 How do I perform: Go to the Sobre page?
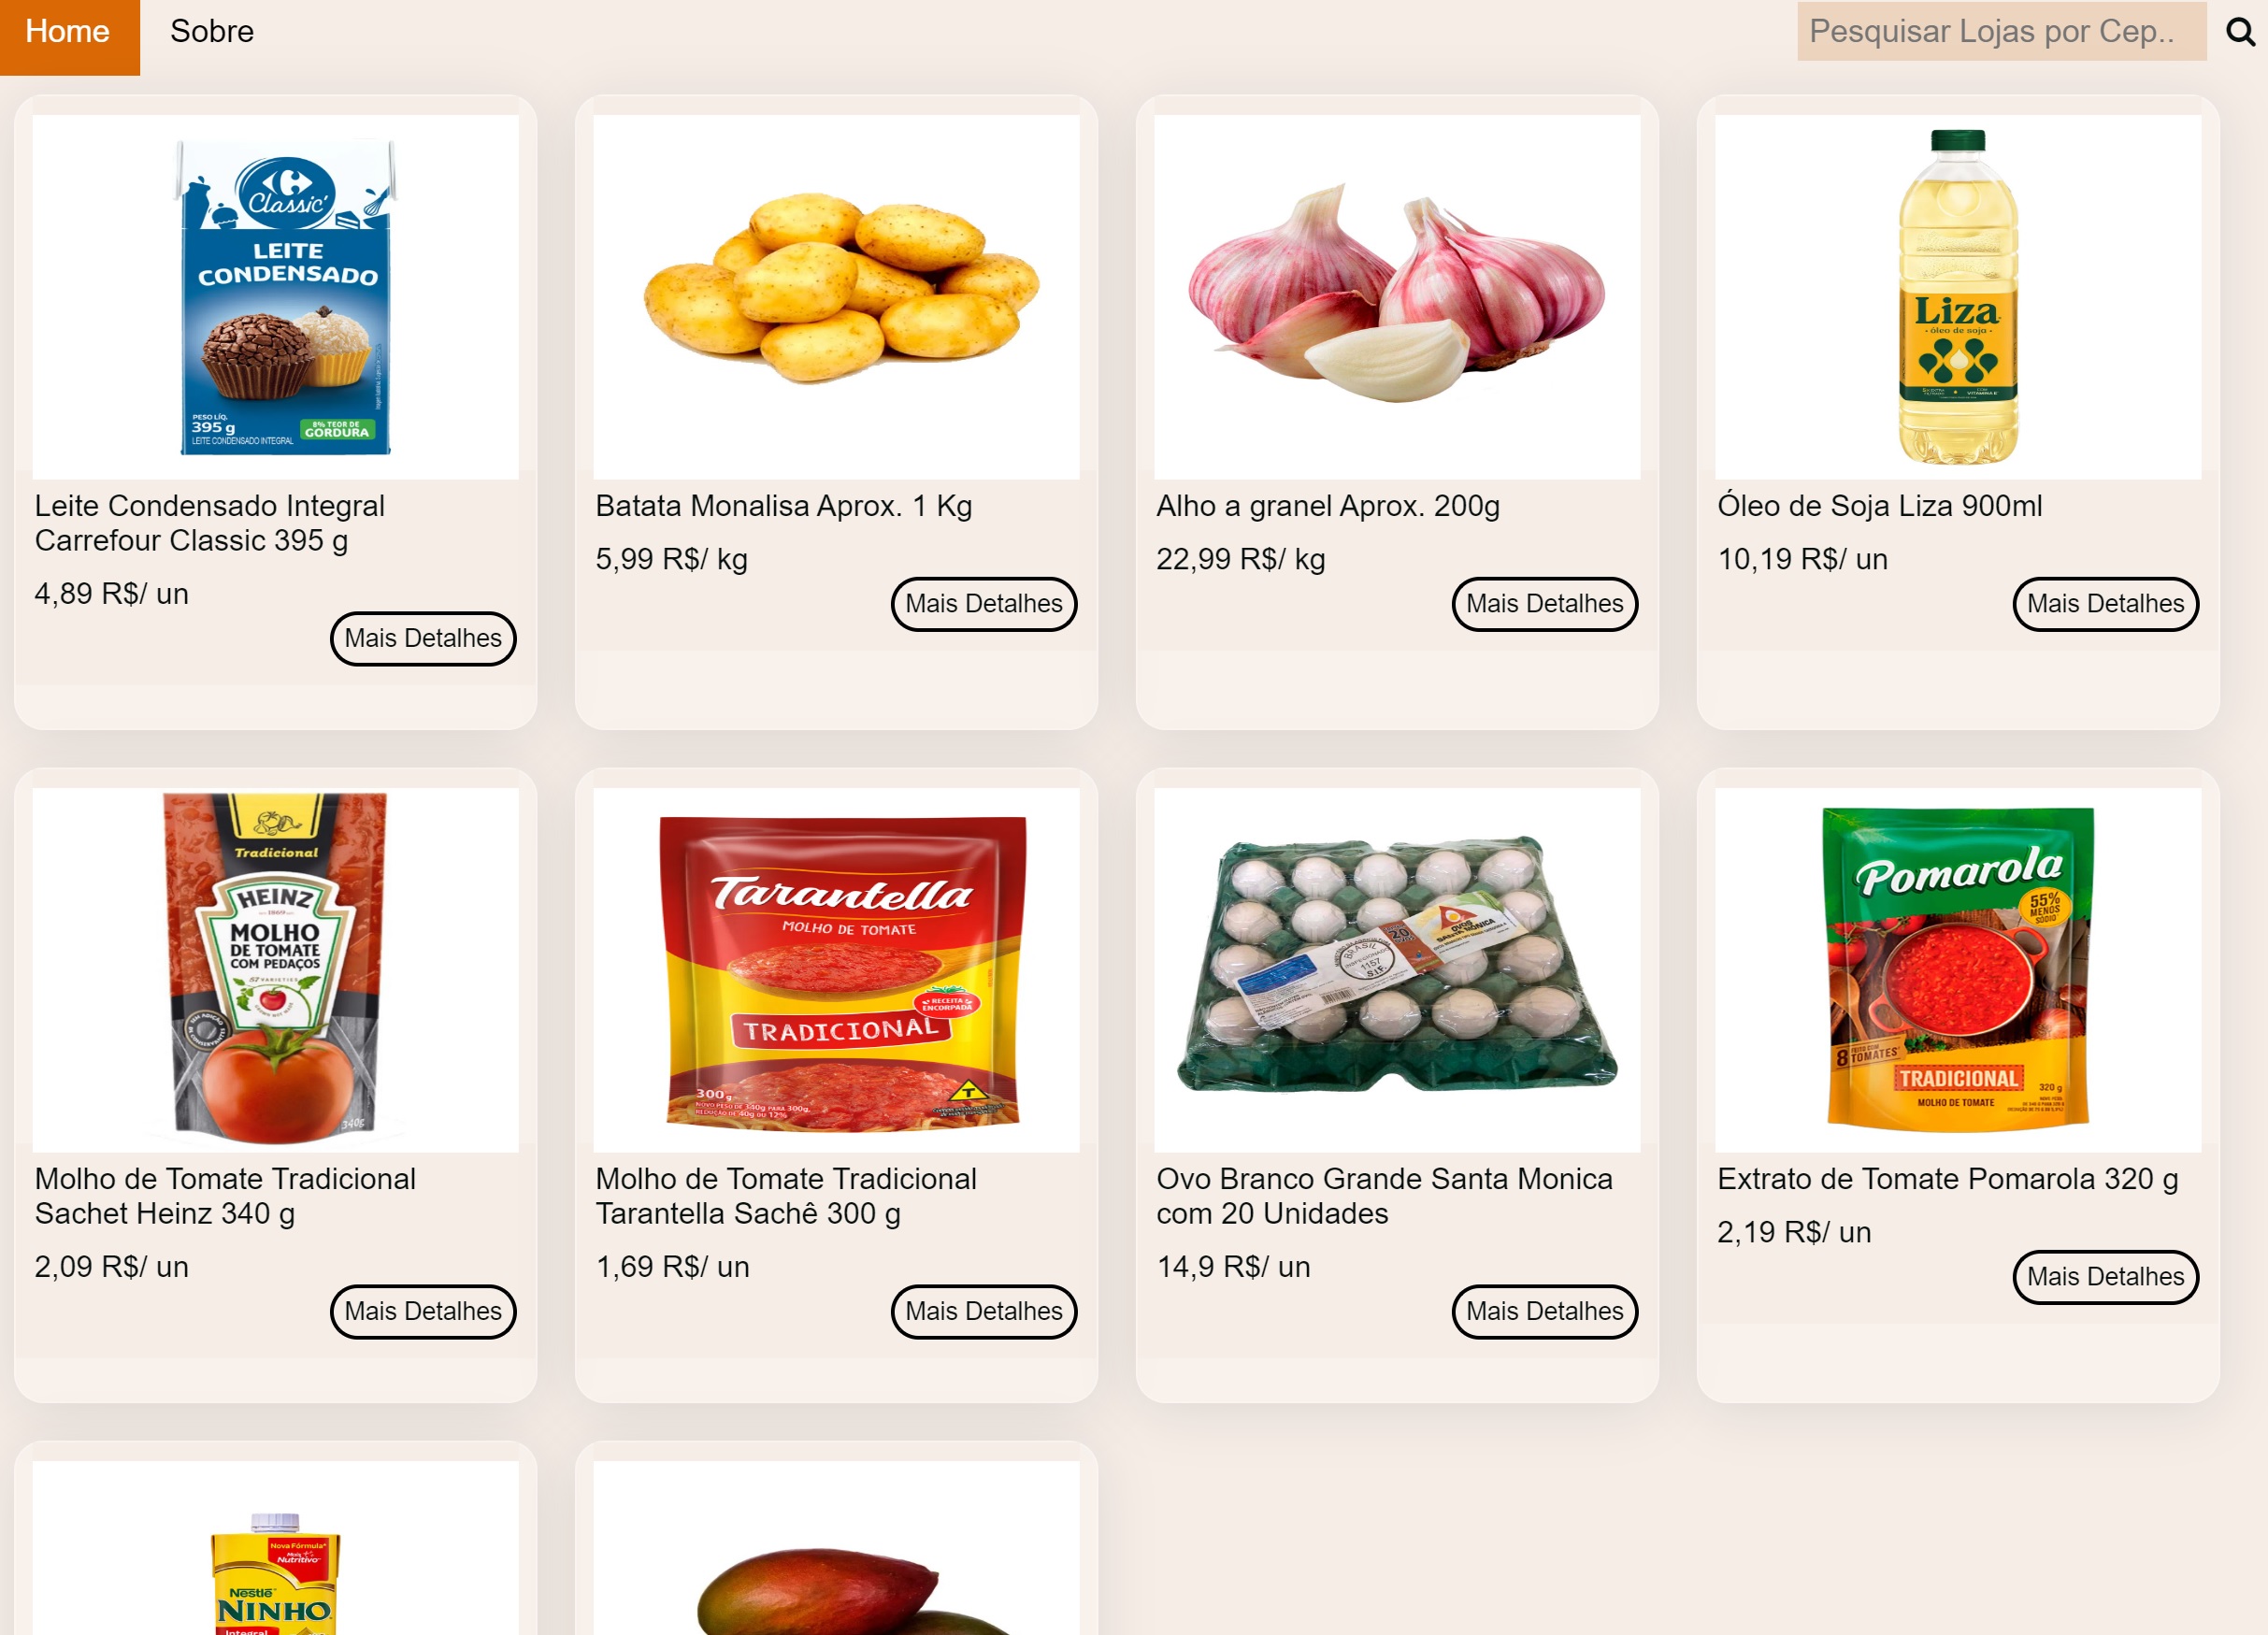click(x=212, y=32)
